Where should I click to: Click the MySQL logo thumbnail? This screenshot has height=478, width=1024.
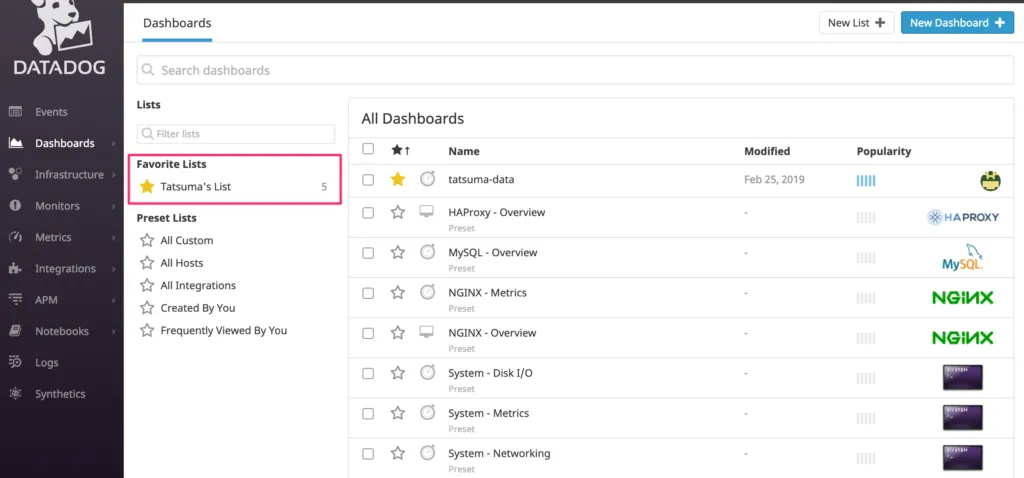pos(963,257)
